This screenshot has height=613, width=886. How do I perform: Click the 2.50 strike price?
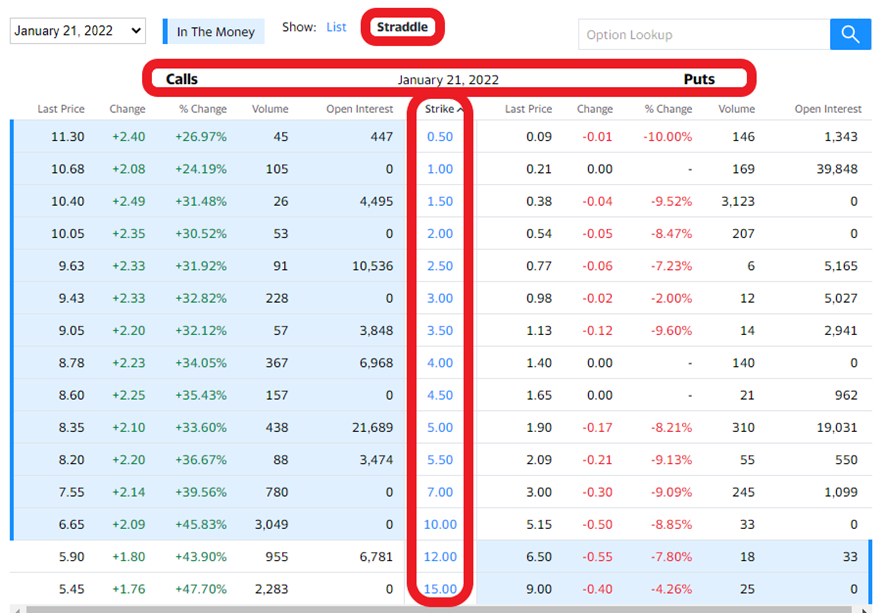click(440, 266)
